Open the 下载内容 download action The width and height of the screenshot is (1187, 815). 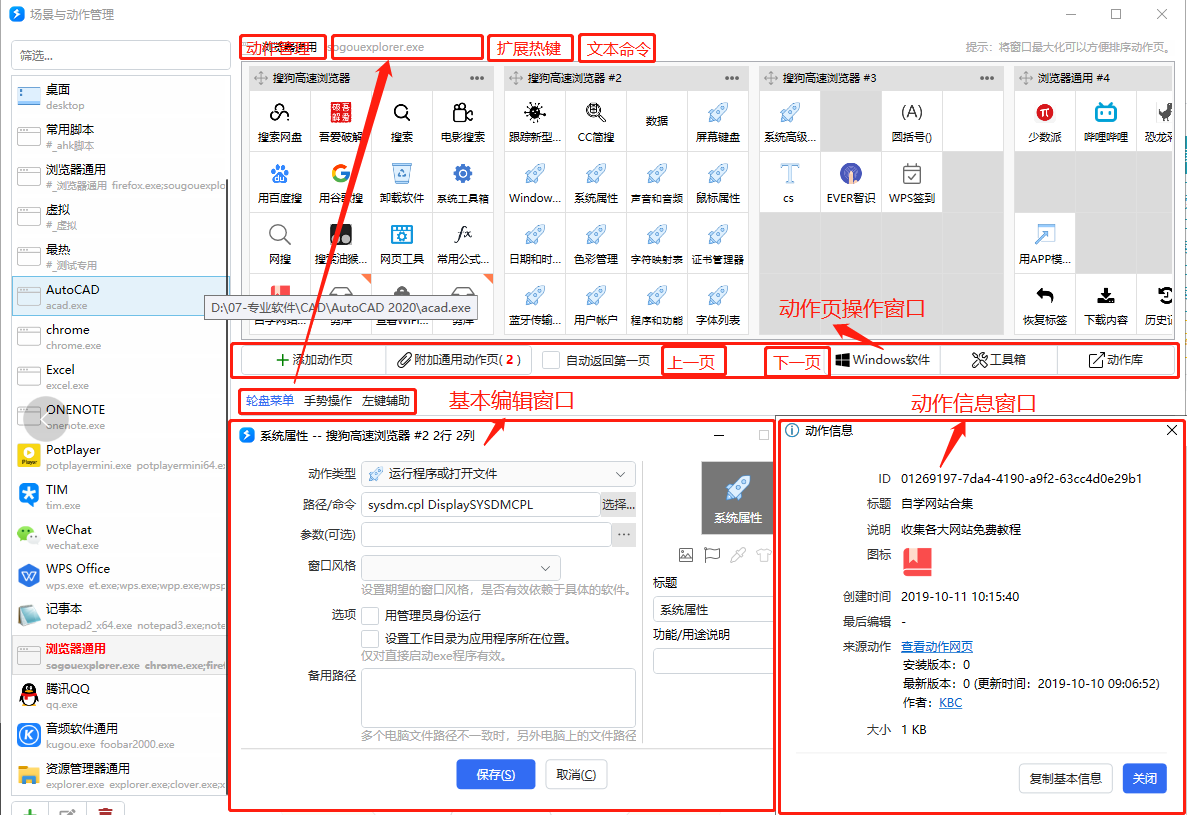point(1106,304)
